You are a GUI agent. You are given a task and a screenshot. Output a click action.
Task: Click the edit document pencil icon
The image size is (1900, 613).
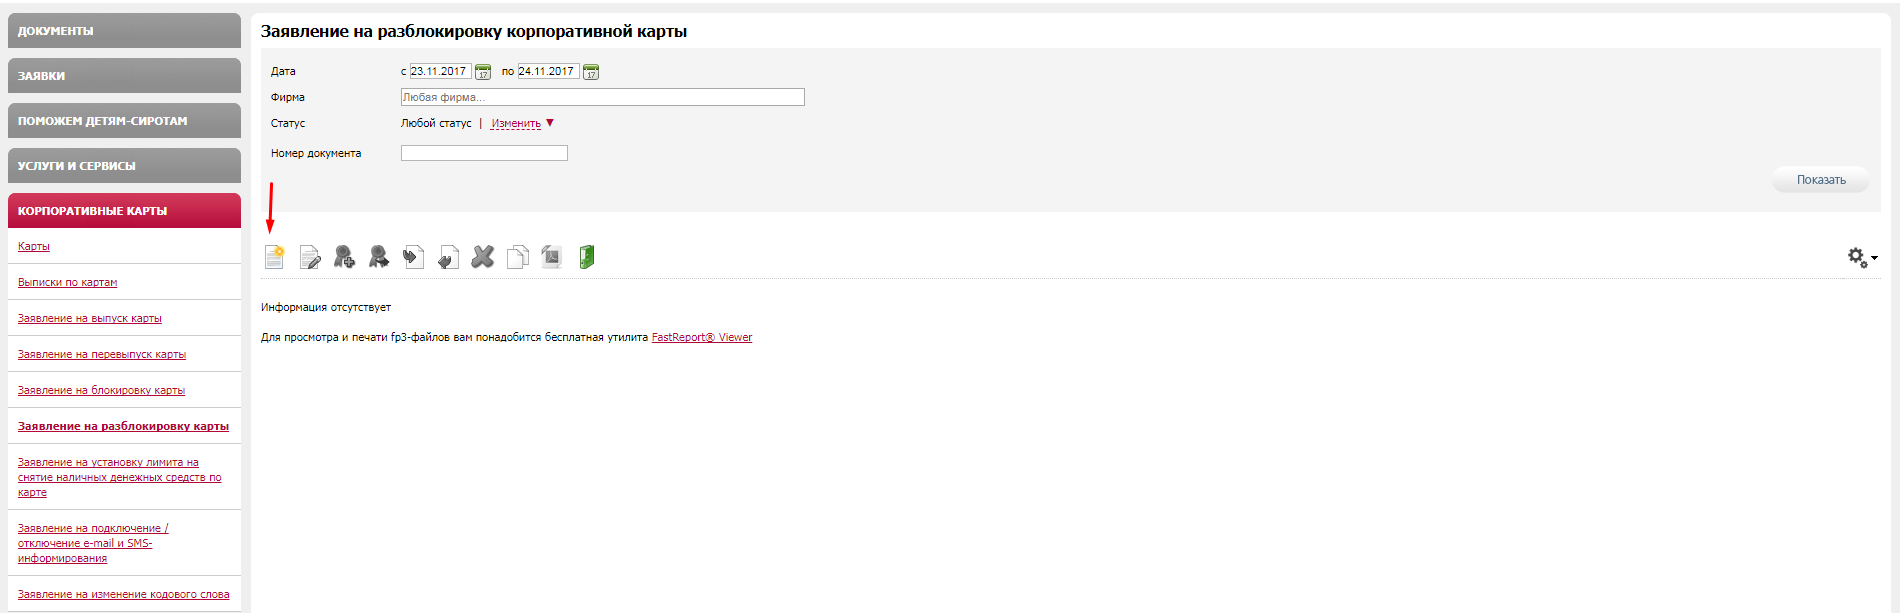[309, 257]
